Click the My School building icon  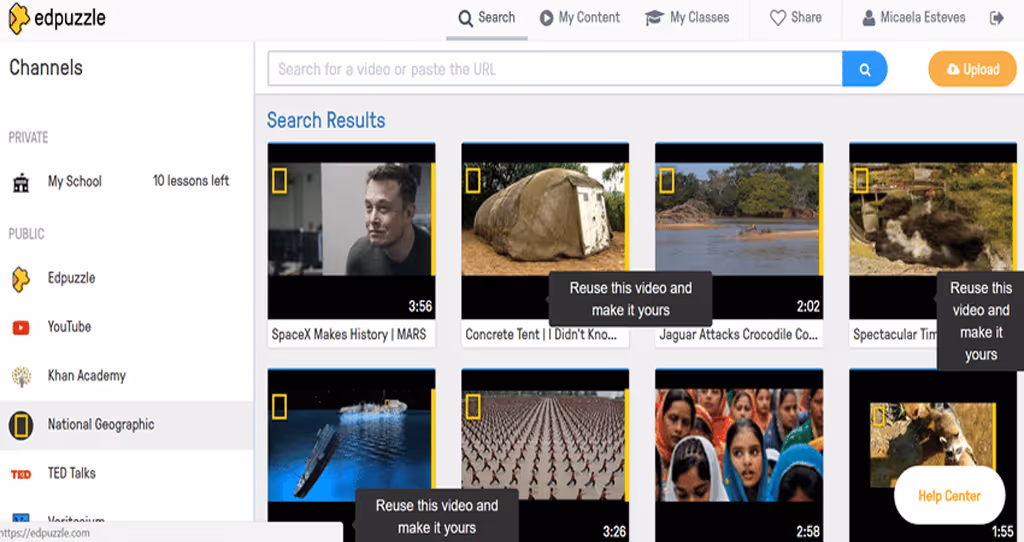[x=21, y=183]
